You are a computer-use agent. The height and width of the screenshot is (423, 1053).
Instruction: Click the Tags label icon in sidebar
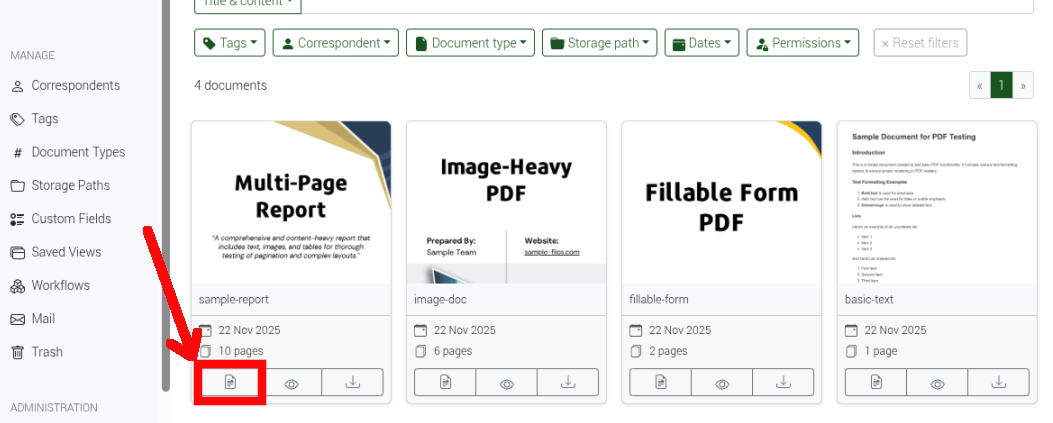point(17,120)
